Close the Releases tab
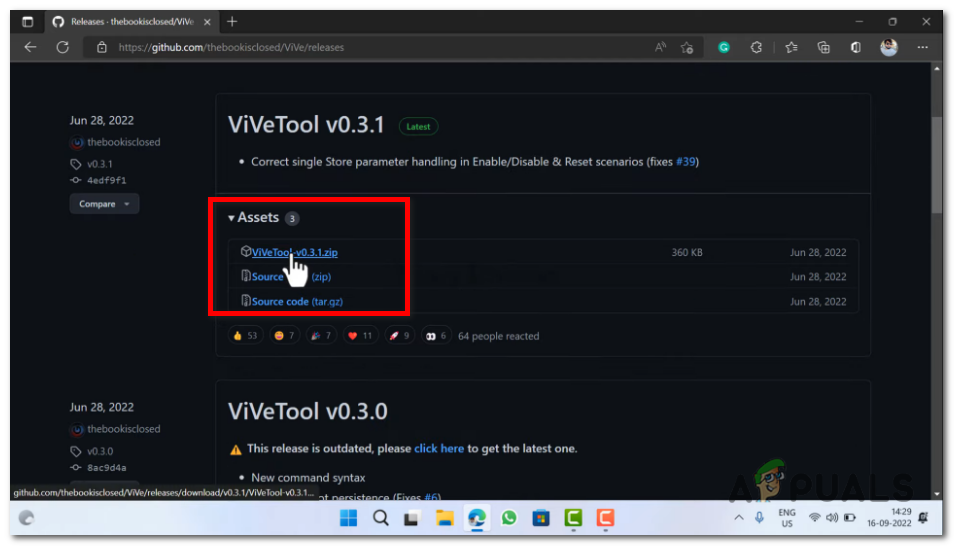Screen dimensions: 954x546 [207, 22]
